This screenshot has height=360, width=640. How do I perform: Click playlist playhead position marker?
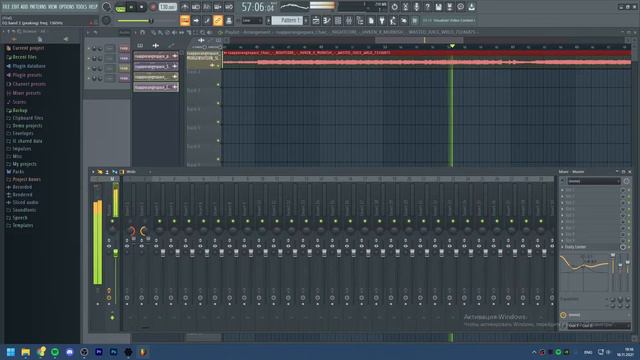pos(452,46)
